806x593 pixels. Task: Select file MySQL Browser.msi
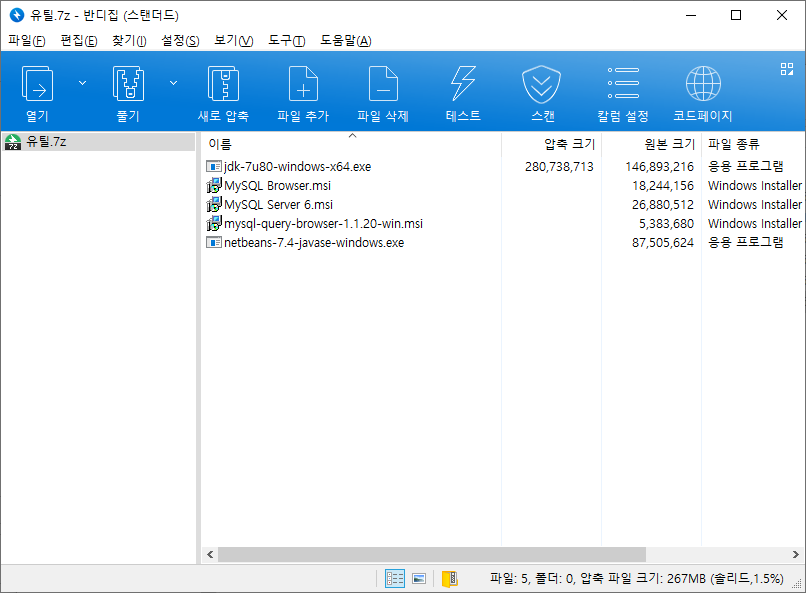[x=278, y=186]
